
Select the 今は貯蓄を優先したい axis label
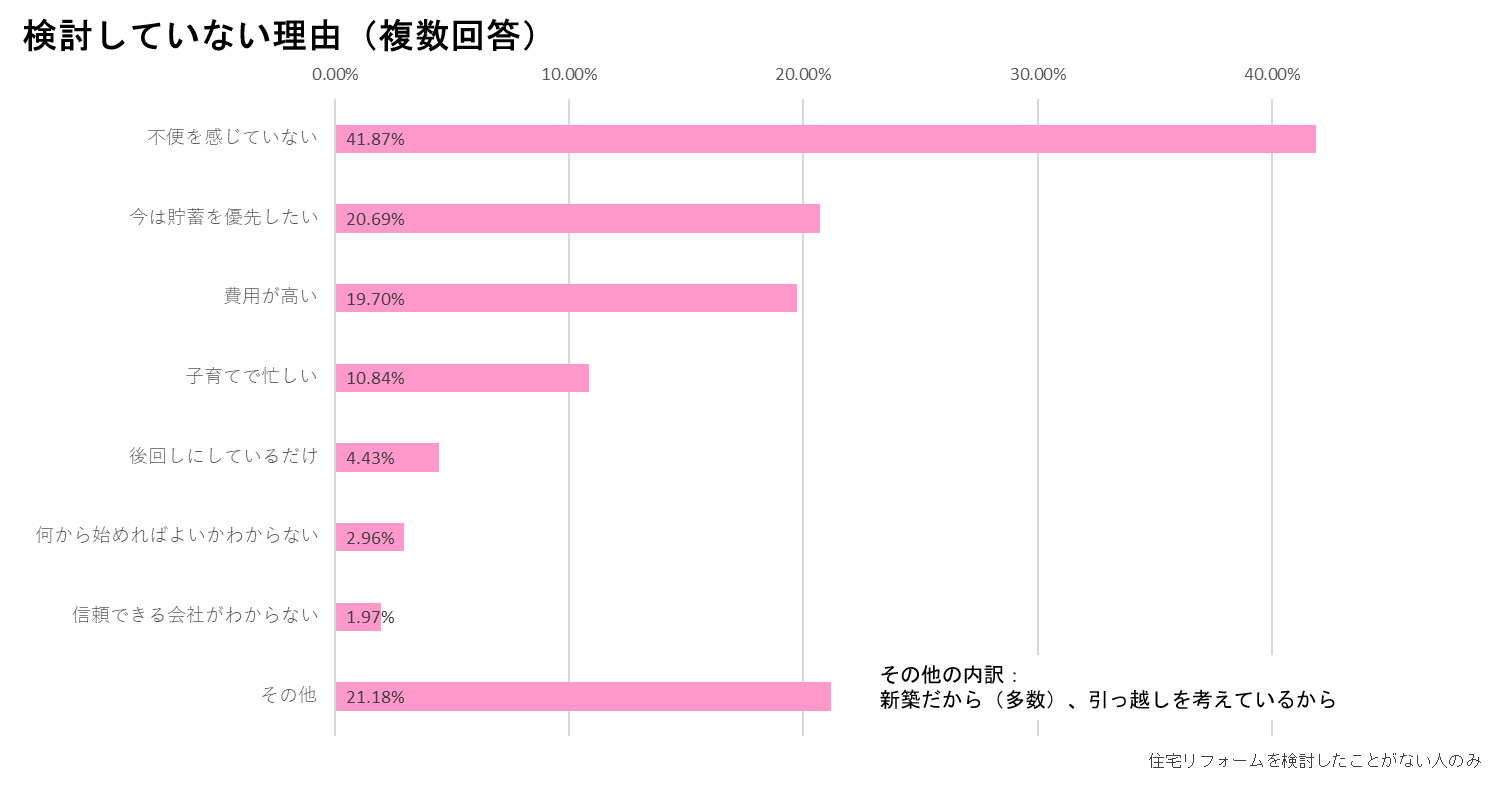223,217
